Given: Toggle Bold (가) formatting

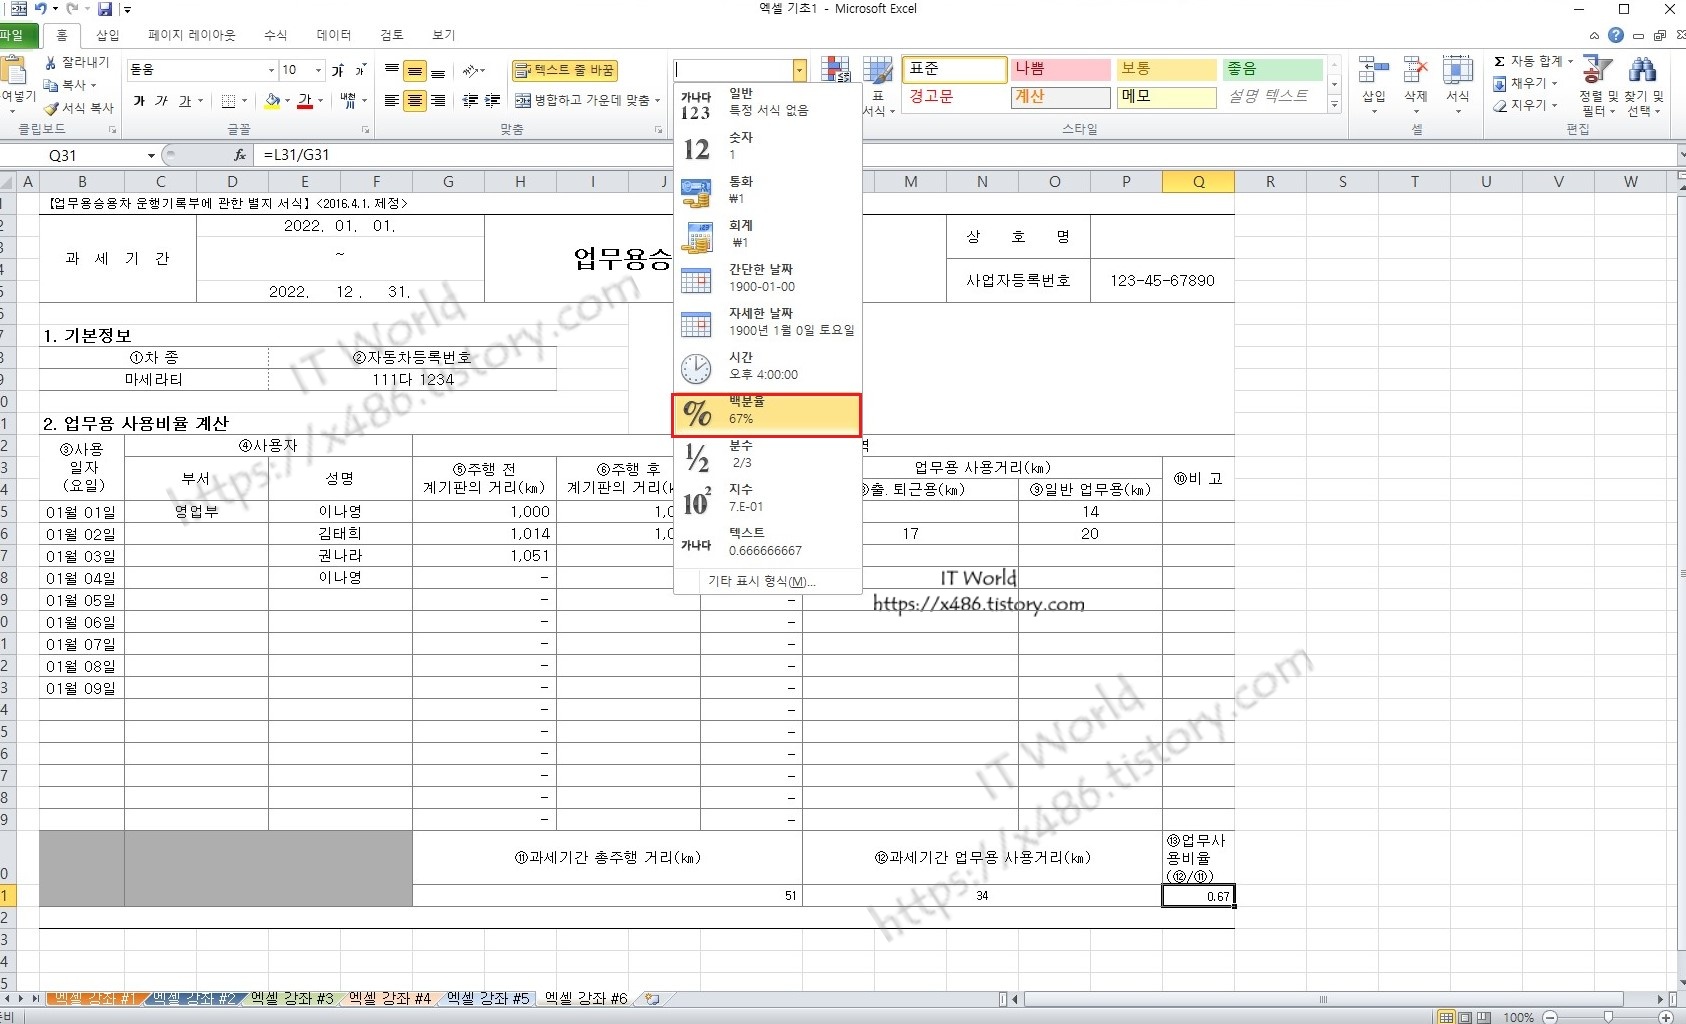Looking at the screenshot, I should click(x=139, y=101).
